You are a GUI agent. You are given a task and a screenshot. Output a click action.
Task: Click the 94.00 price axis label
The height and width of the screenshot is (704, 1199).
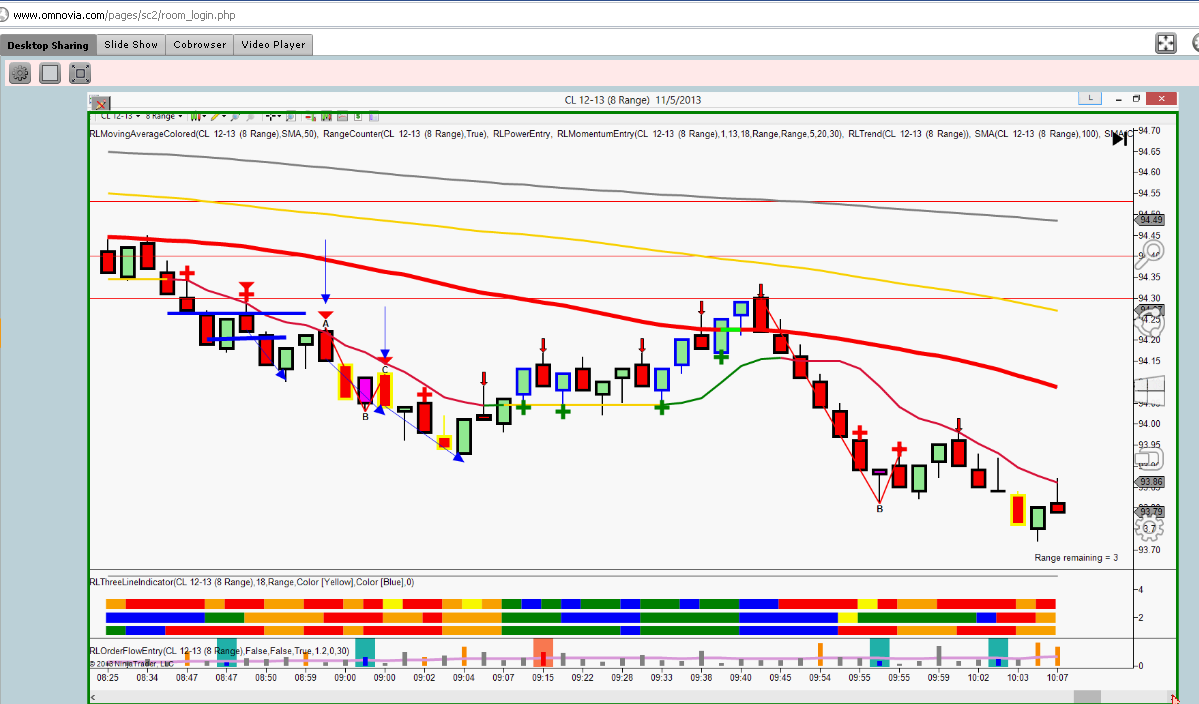tap(1149, 423)
